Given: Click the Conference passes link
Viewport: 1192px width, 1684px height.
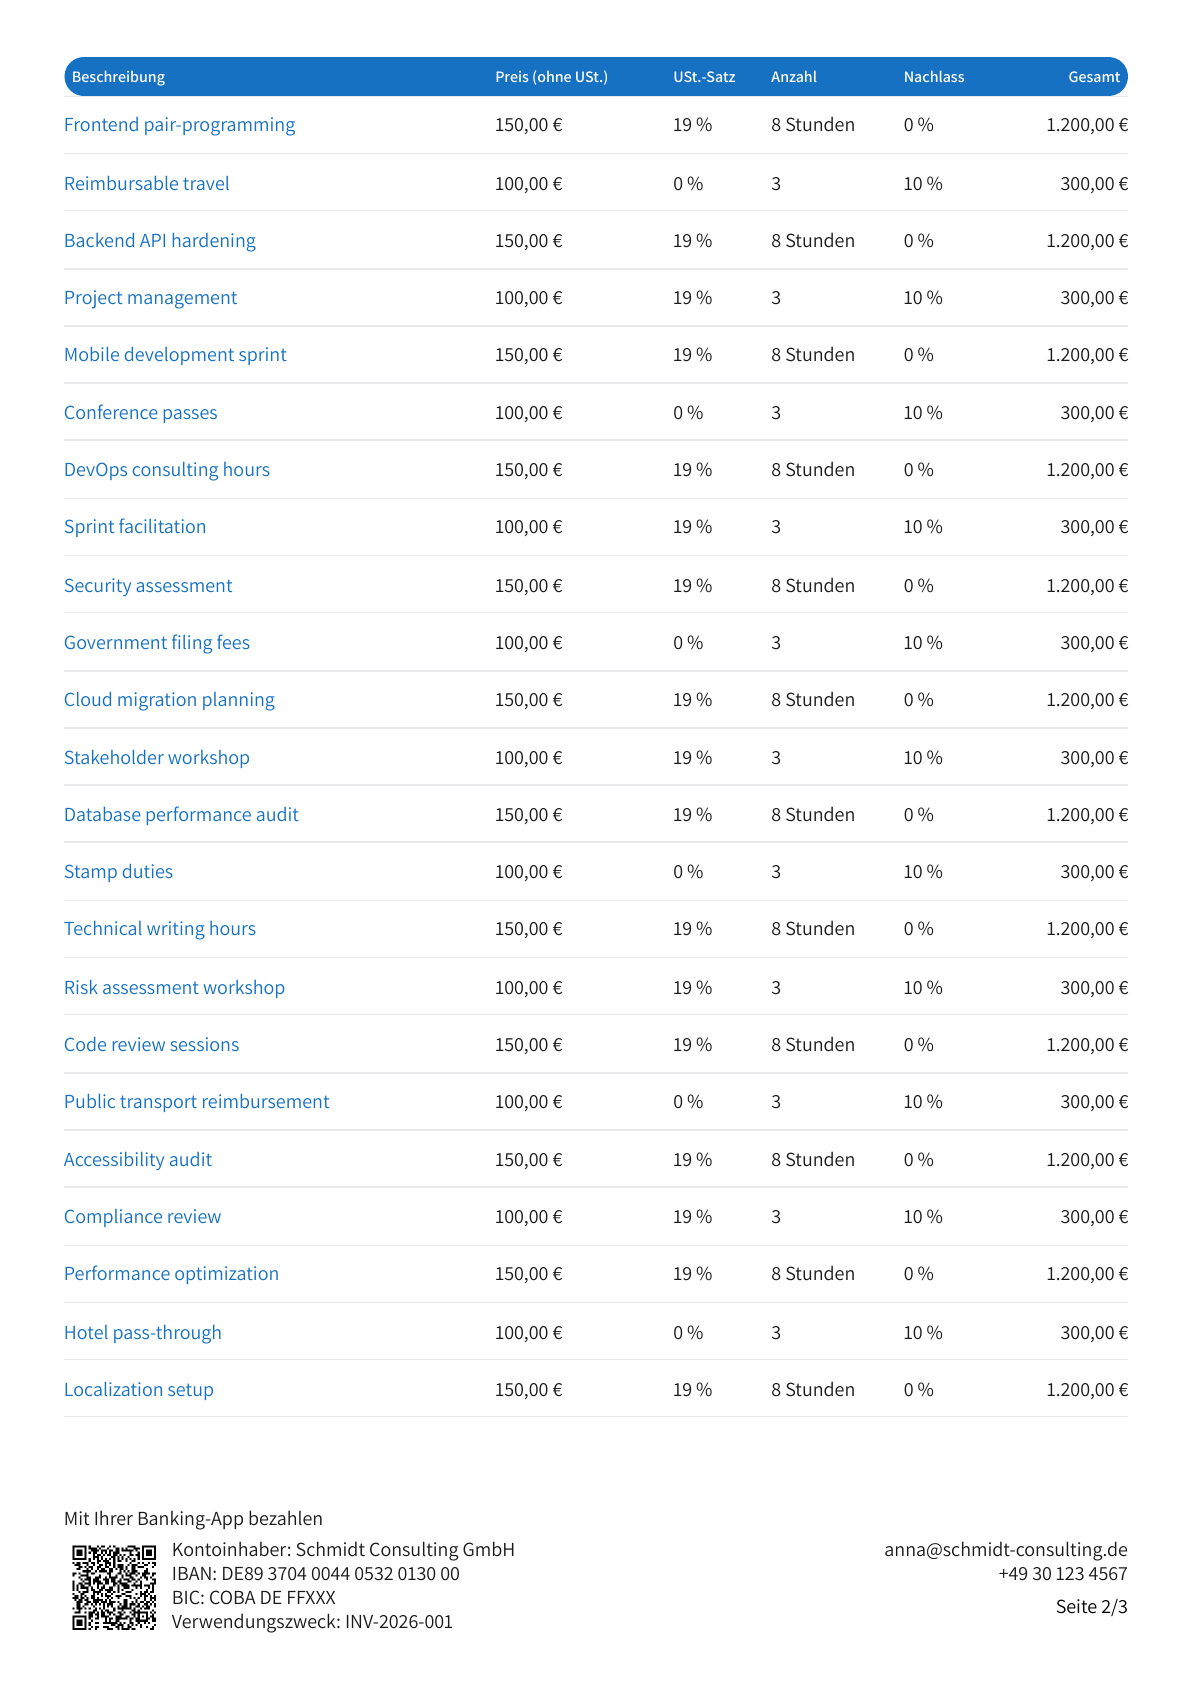Looking at the screenshot, I should click(140, 413).
